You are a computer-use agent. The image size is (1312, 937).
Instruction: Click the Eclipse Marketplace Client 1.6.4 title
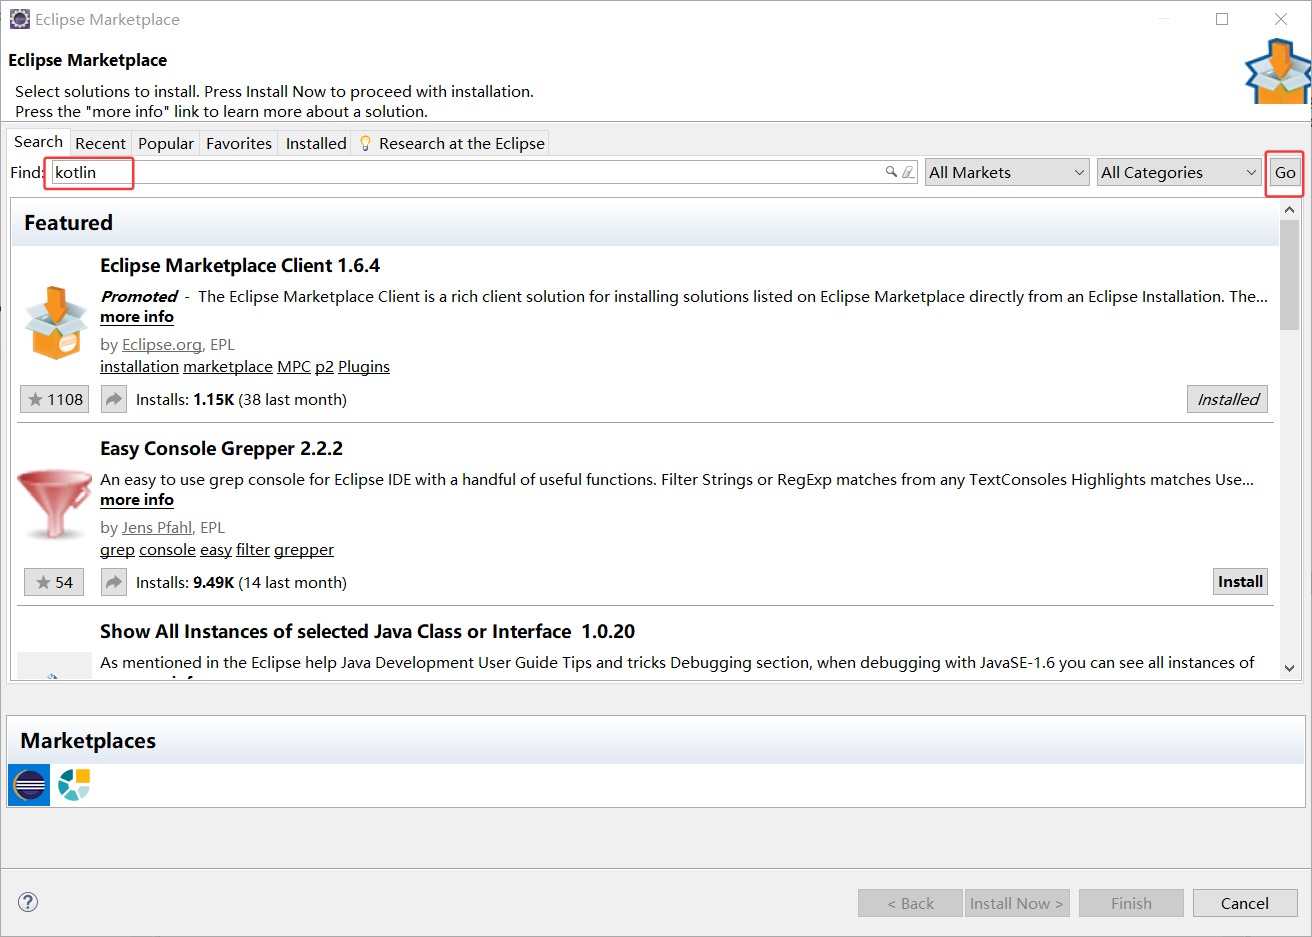(240, 265)
